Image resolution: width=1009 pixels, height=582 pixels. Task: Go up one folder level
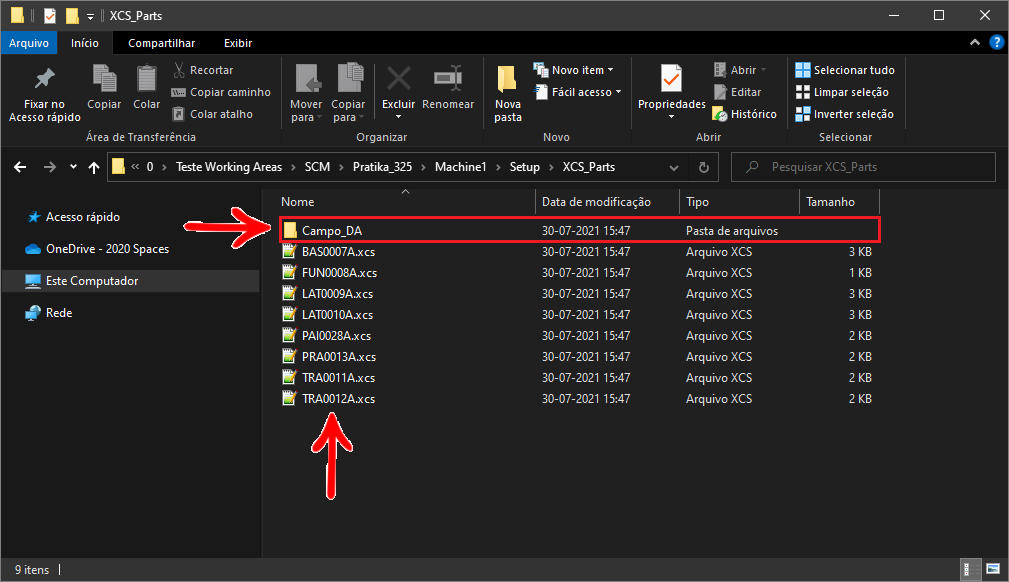[94, 167]
